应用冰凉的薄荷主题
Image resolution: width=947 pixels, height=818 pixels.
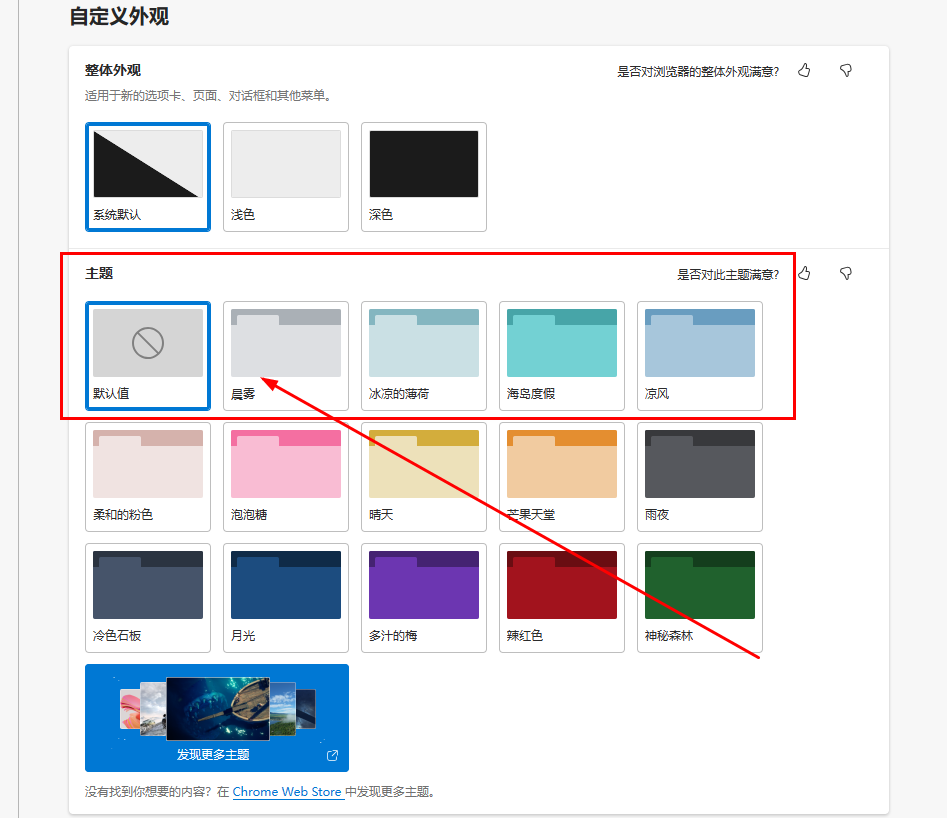[x=423, y=356]
